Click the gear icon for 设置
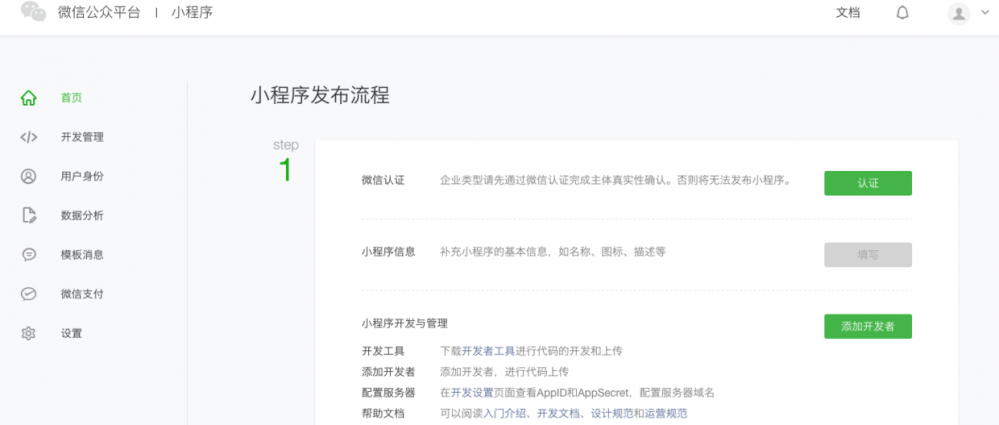The image size is (999, 425). [29, 333]
